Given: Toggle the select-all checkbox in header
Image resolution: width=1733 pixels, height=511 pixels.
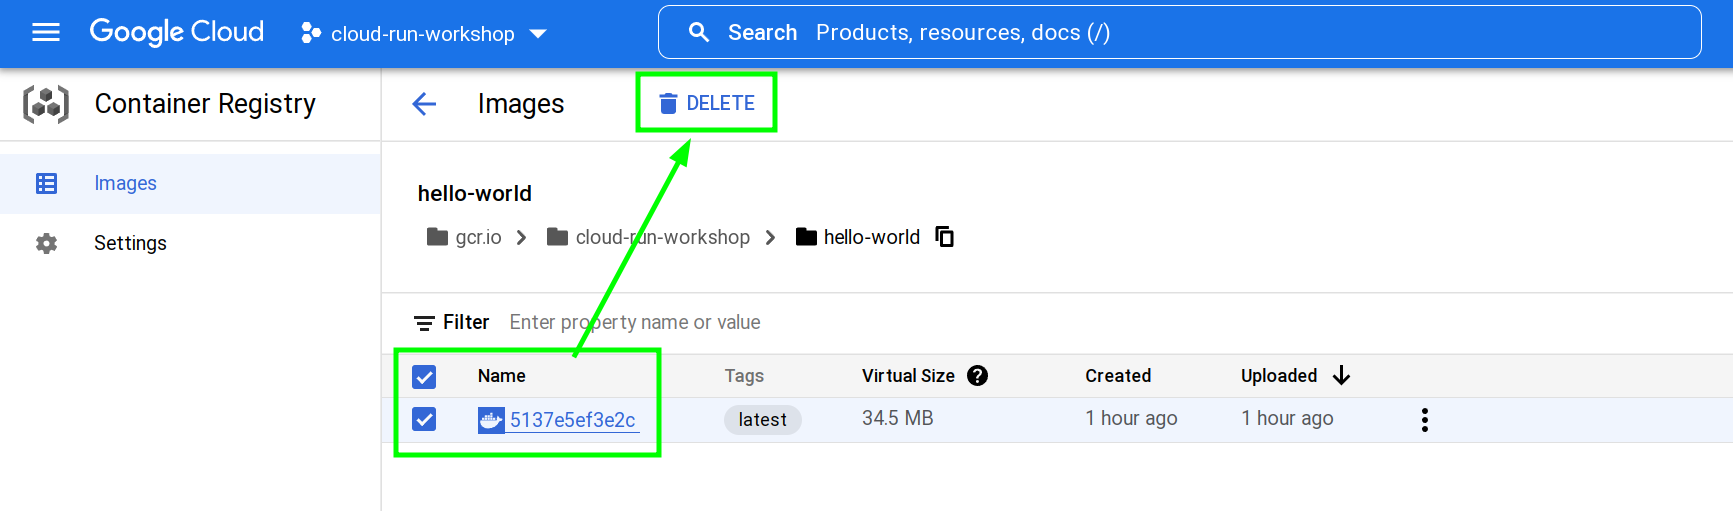Looking at the screenshot, I should coord(424,377).
